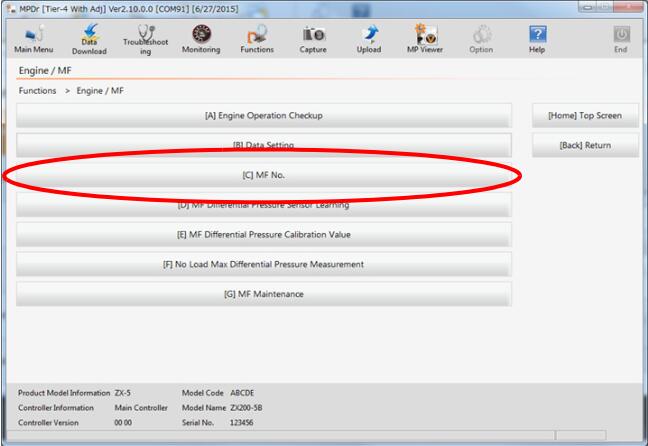The width and height of the screenshot is (648, 446).
Task: Click the Main Controller information value
Action: pos(141,408)
